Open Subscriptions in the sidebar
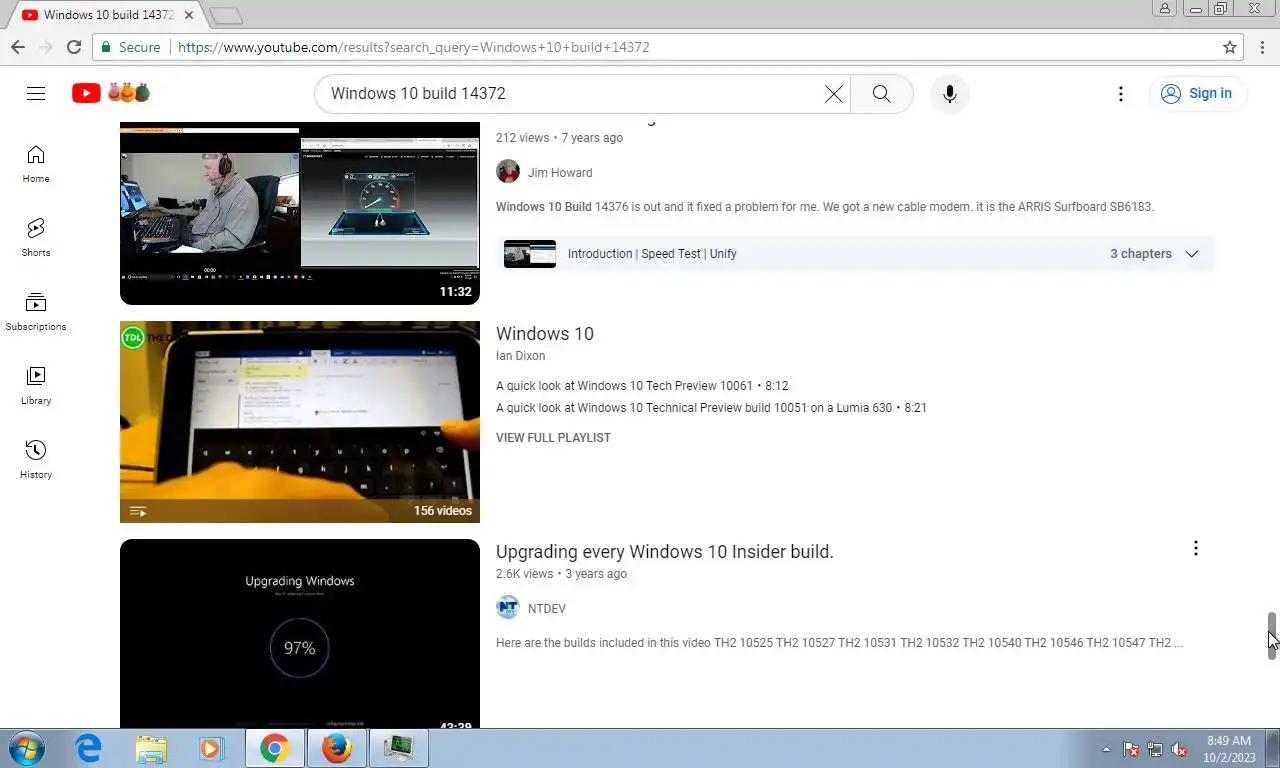 tap(36, 312)
